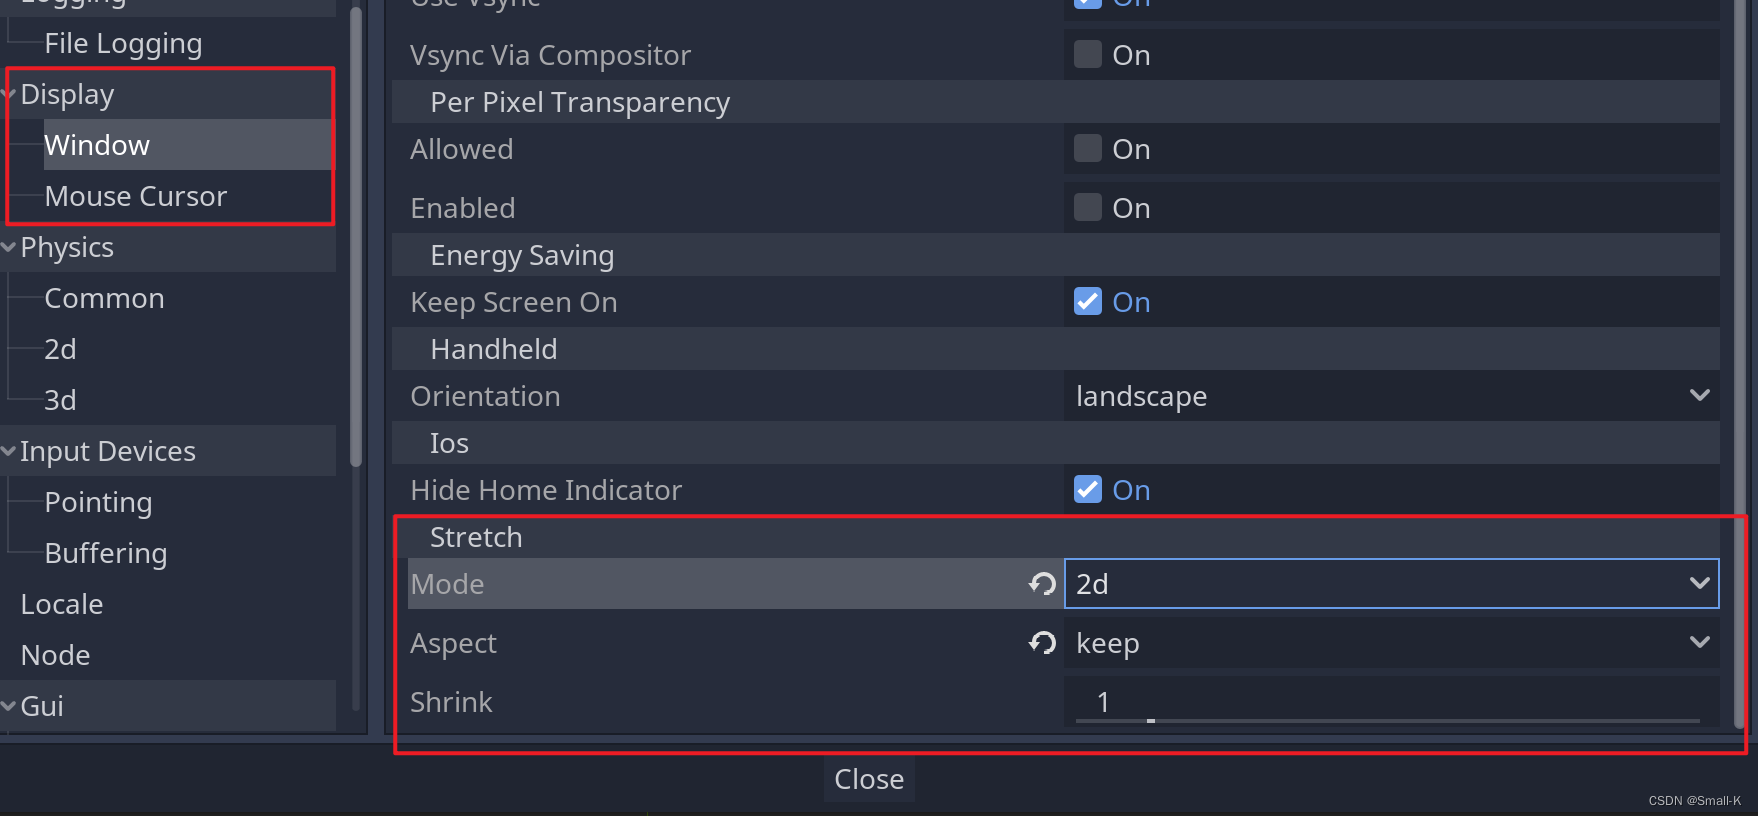Screen dimensions: 1758x816
Task: Open the Orientation landscape dropdown
Action: click(1392, 396)
